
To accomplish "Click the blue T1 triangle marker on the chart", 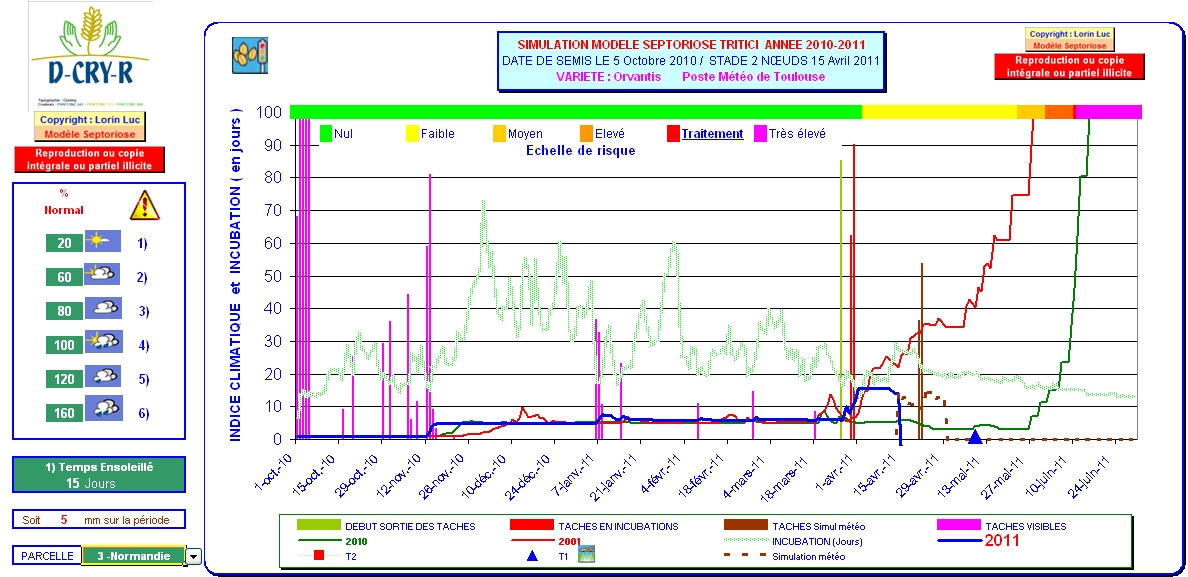I will point(976,435).
